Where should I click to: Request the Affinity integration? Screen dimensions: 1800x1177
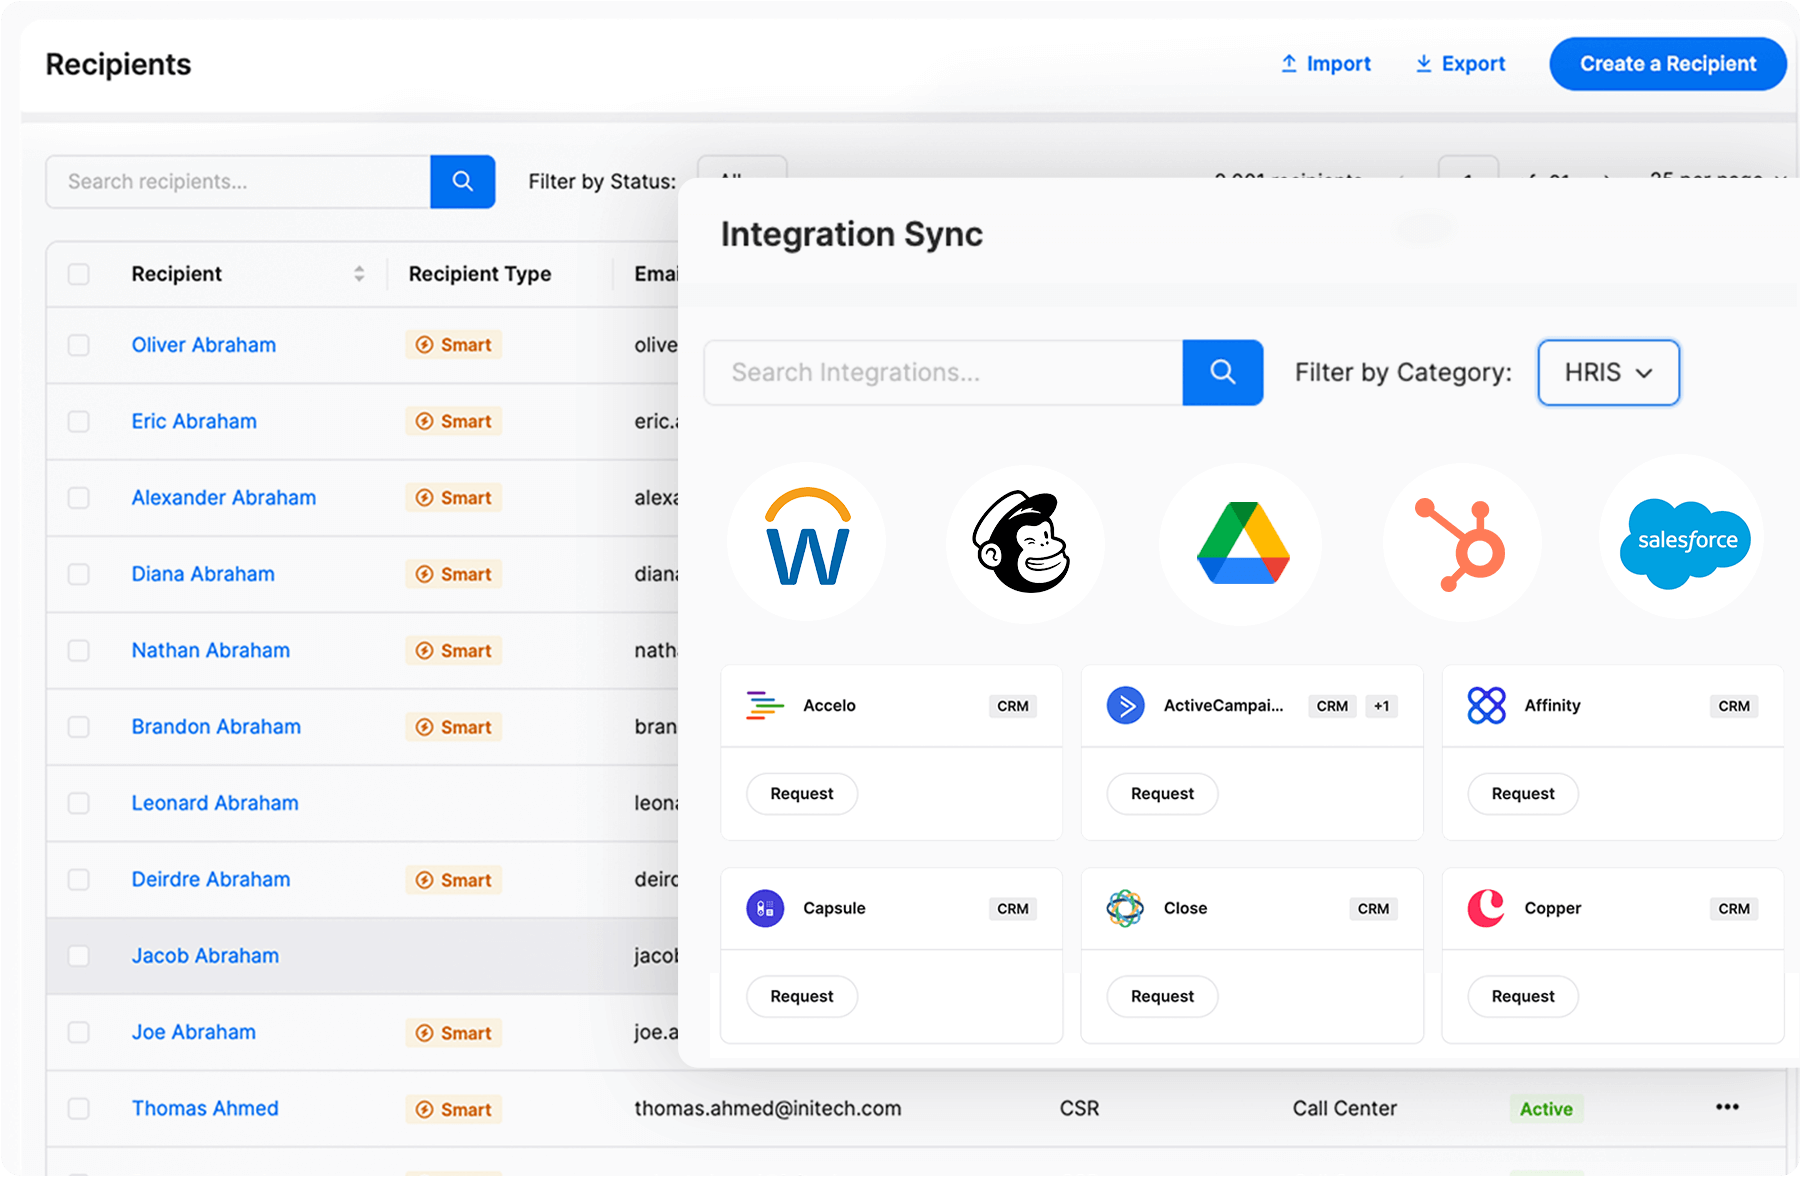coord(1523,794)
